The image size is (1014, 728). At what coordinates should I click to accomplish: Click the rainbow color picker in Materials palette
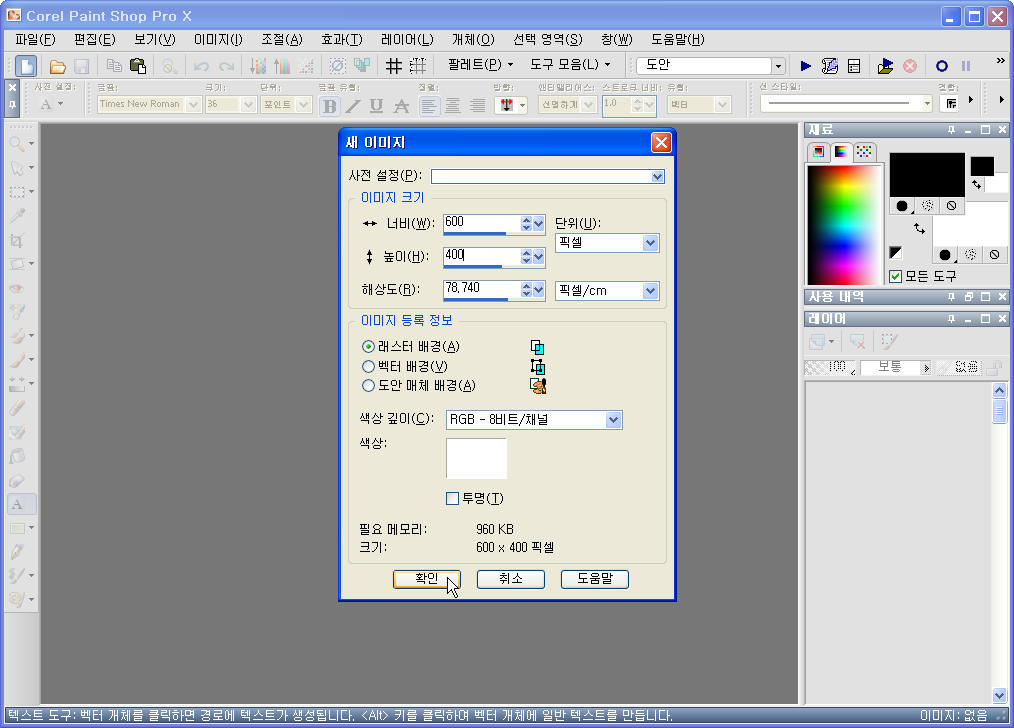click(844, 224)
